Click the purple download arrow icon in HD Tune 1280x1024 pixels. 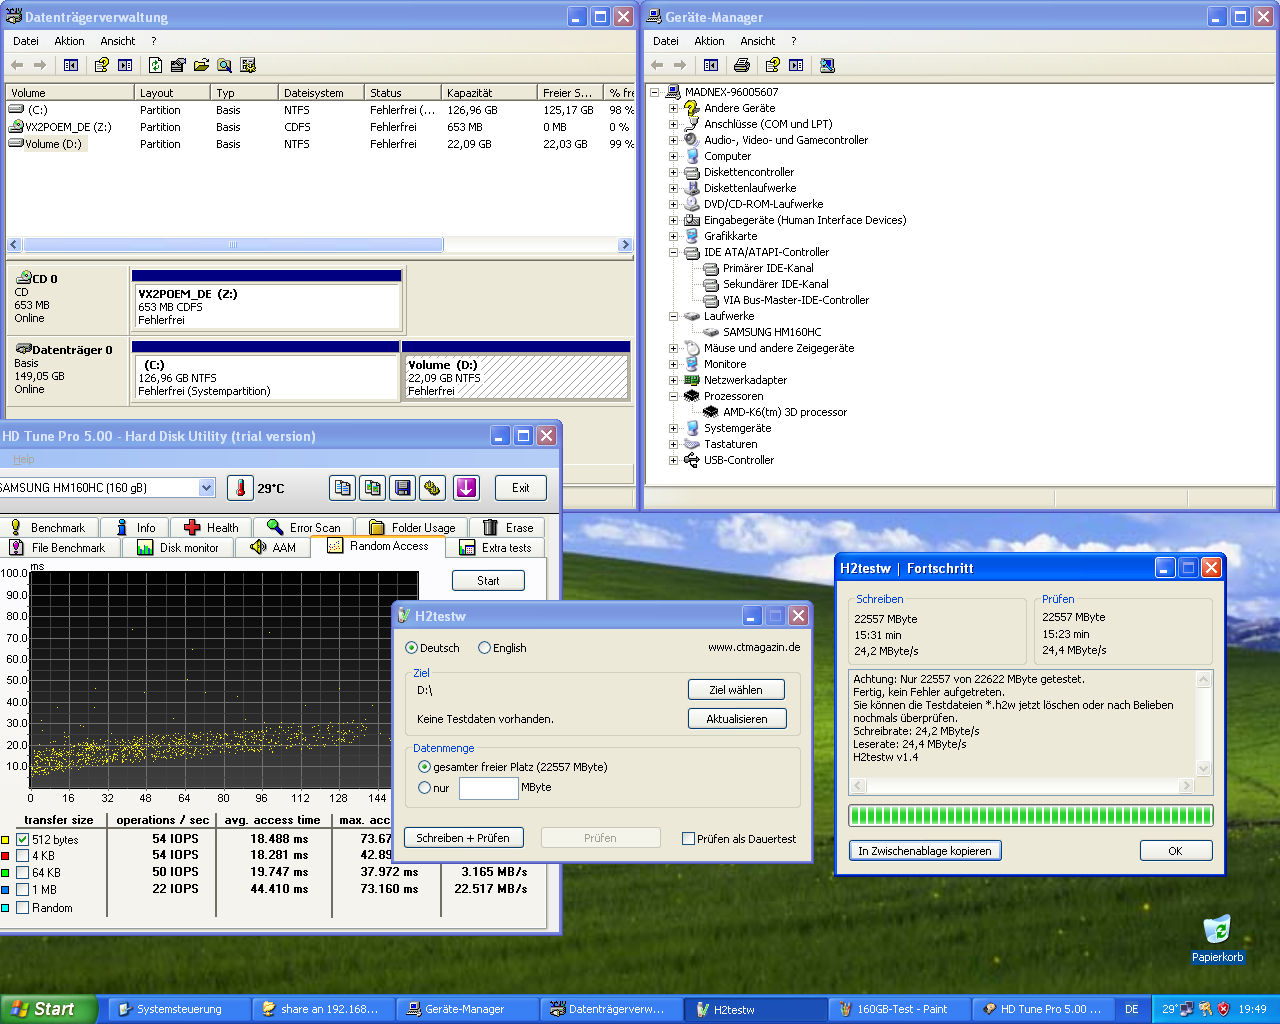coord(466,488)
